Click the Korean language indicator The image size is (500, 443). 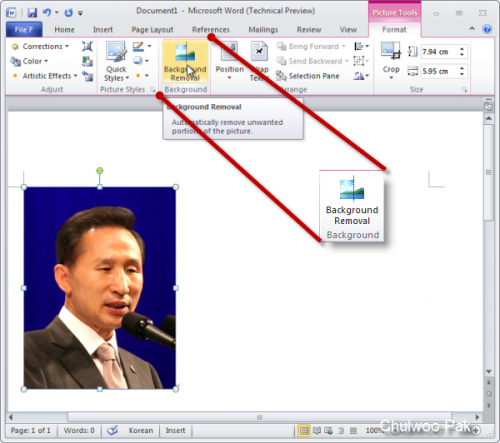click(141, 430)
